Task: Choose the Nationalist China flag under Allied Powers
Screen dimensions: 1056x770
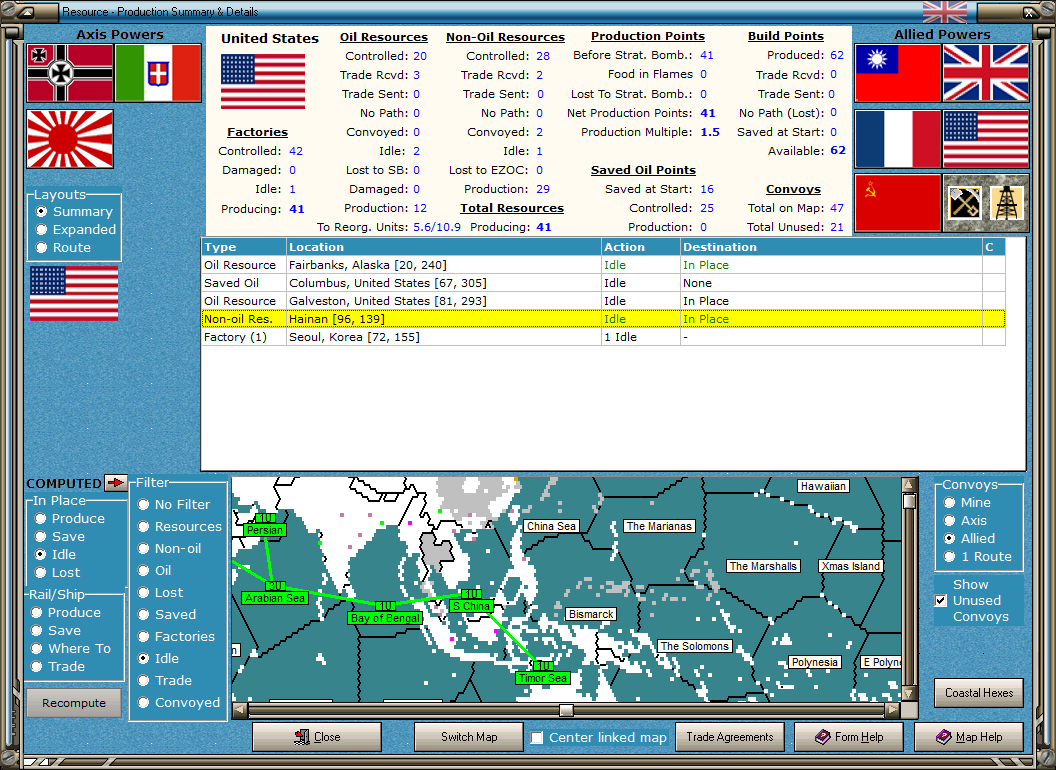Action: 898,73
